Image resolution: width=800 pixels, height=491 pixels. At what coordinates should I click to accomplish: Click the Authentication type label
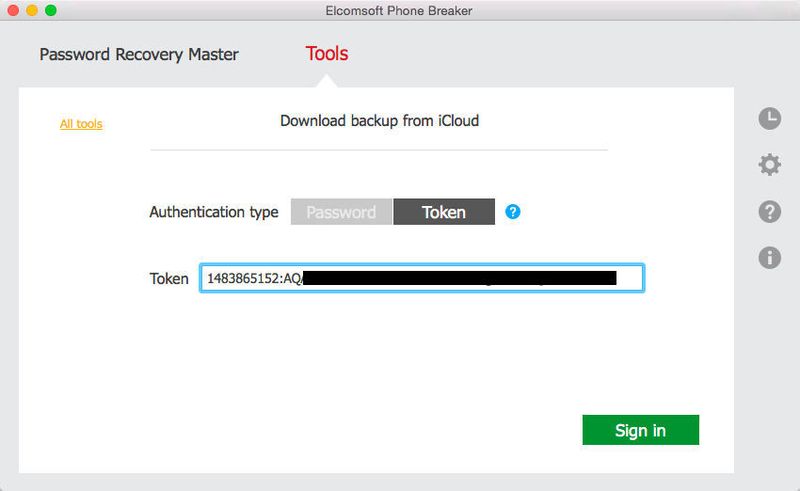[x=214, y=212]
